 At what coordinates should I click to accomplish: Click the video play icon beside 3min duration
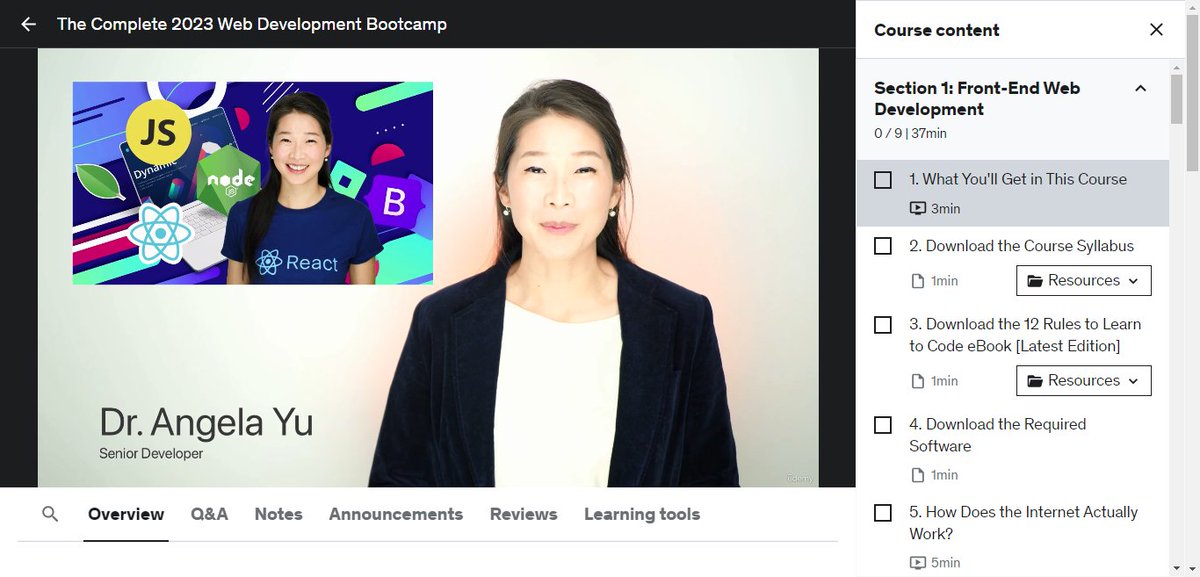916,208
